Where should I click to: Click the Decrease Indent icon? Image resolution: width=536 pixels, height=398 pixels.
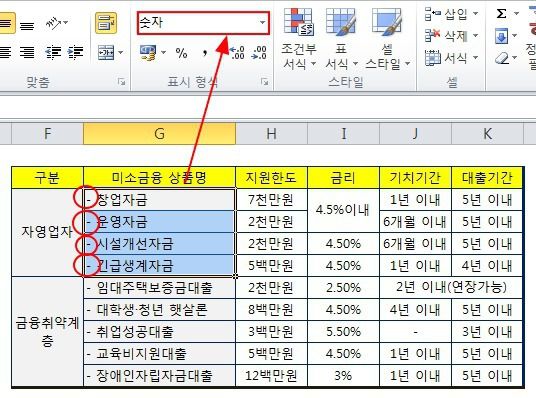53,53
